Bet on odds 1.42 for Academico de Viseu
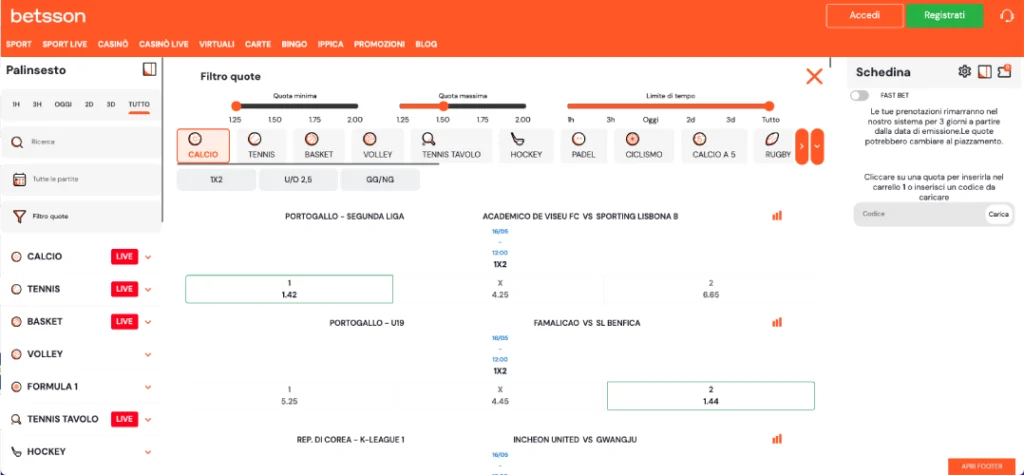This screenshot has width=1024, height=475. click(x=289, y=289)
